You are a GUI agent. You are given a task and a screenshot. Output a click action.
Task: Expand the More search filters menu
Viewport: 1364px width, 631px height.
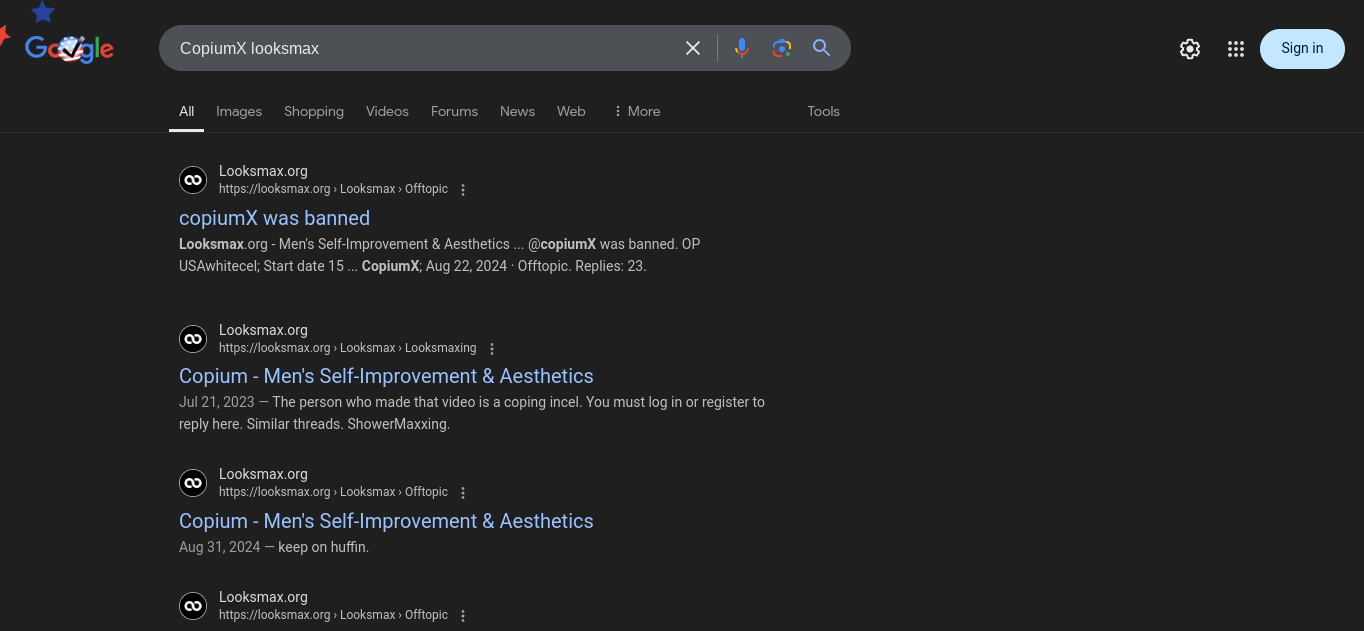tap(637, 111)
